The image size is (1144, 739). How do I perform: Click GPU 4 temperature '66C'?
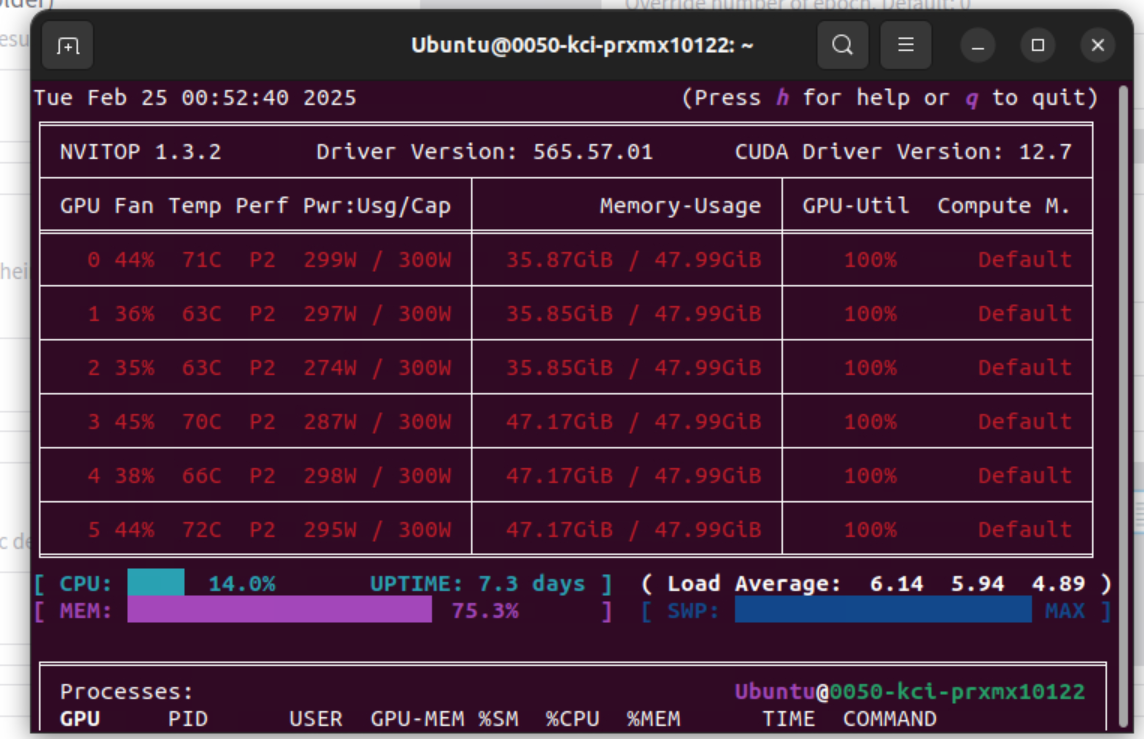(x=201, y=476)
